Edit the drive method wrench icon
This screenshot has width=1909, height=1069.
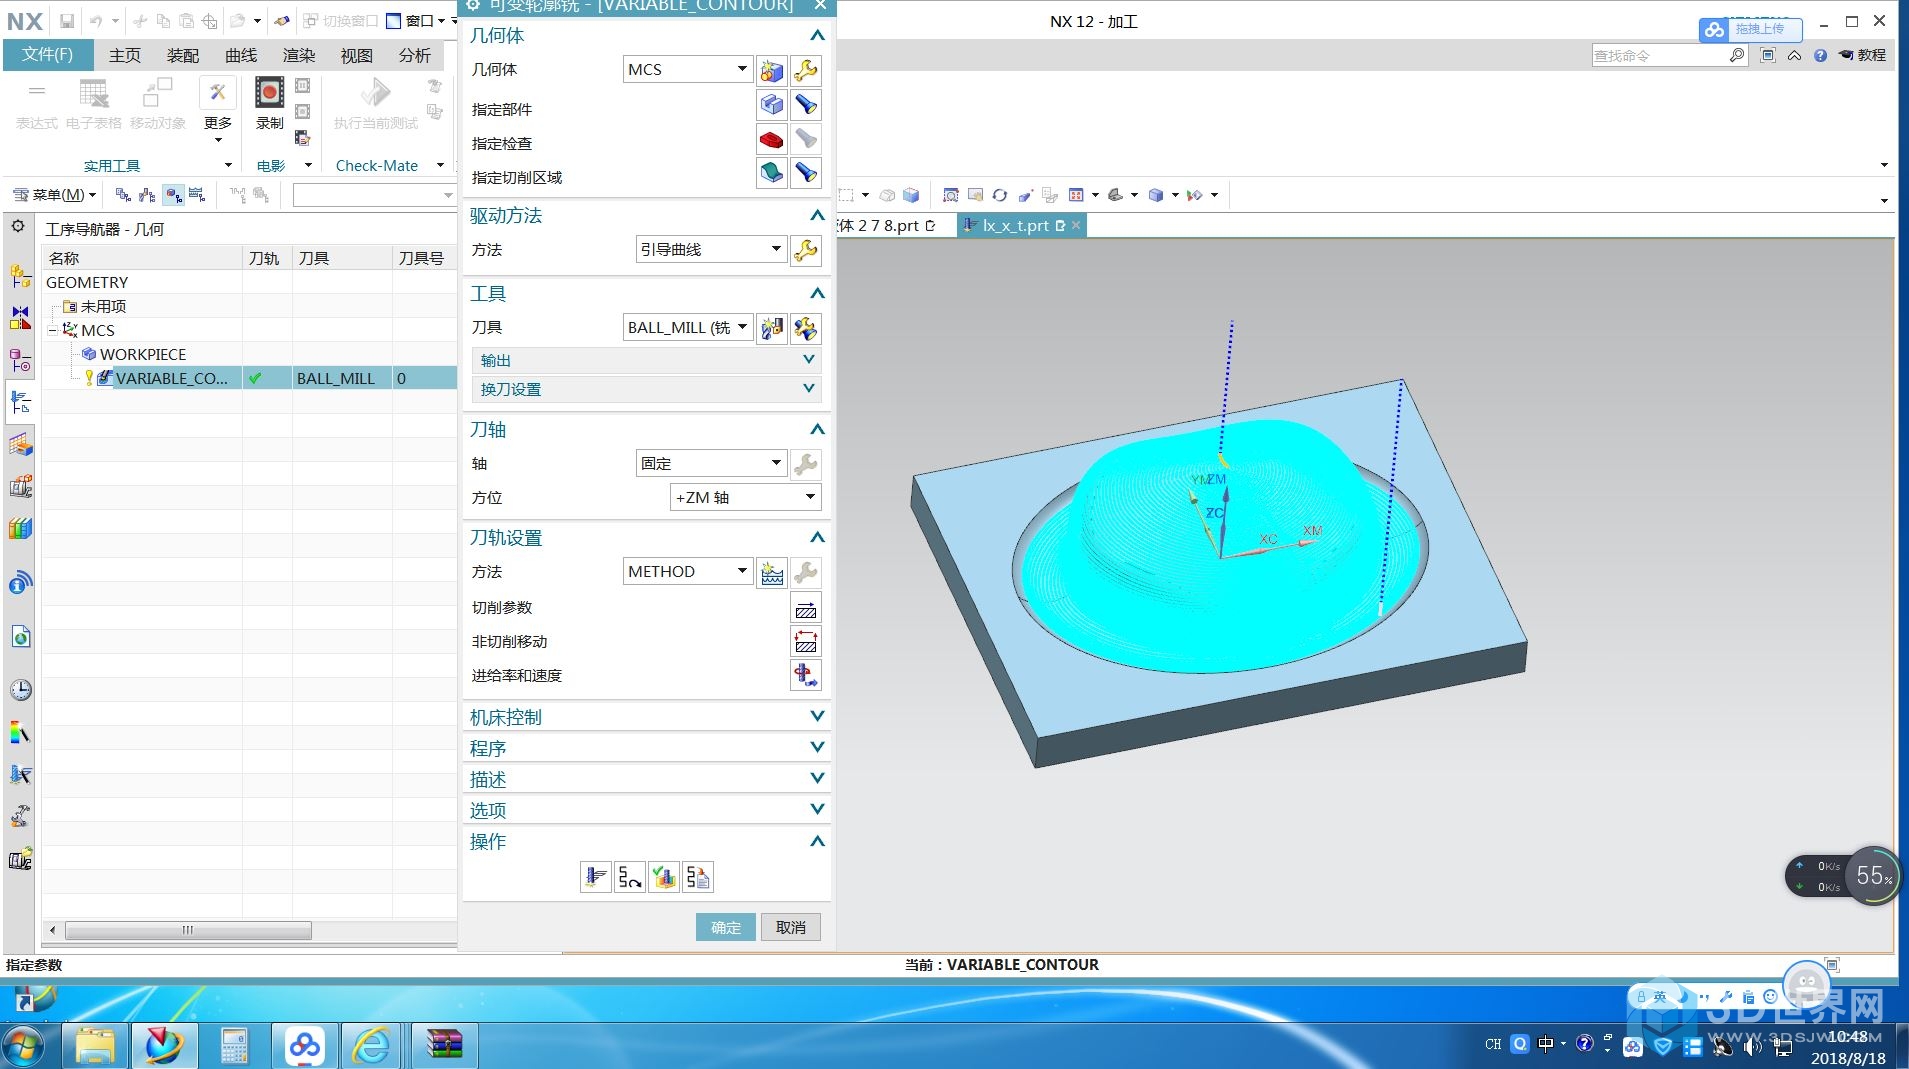click(805, 250)
